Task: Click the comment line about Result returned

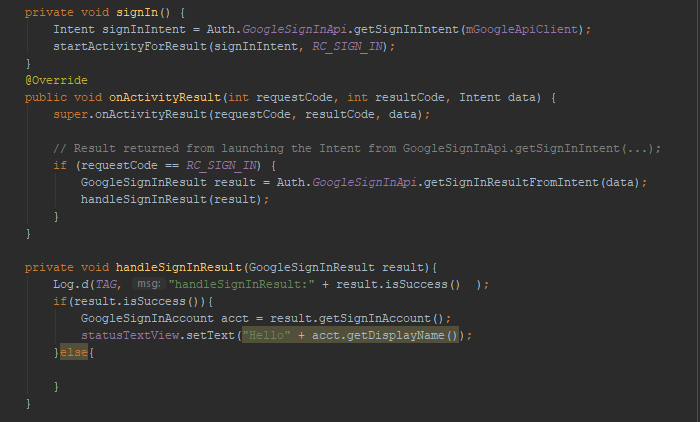Action: pos(357,148)
